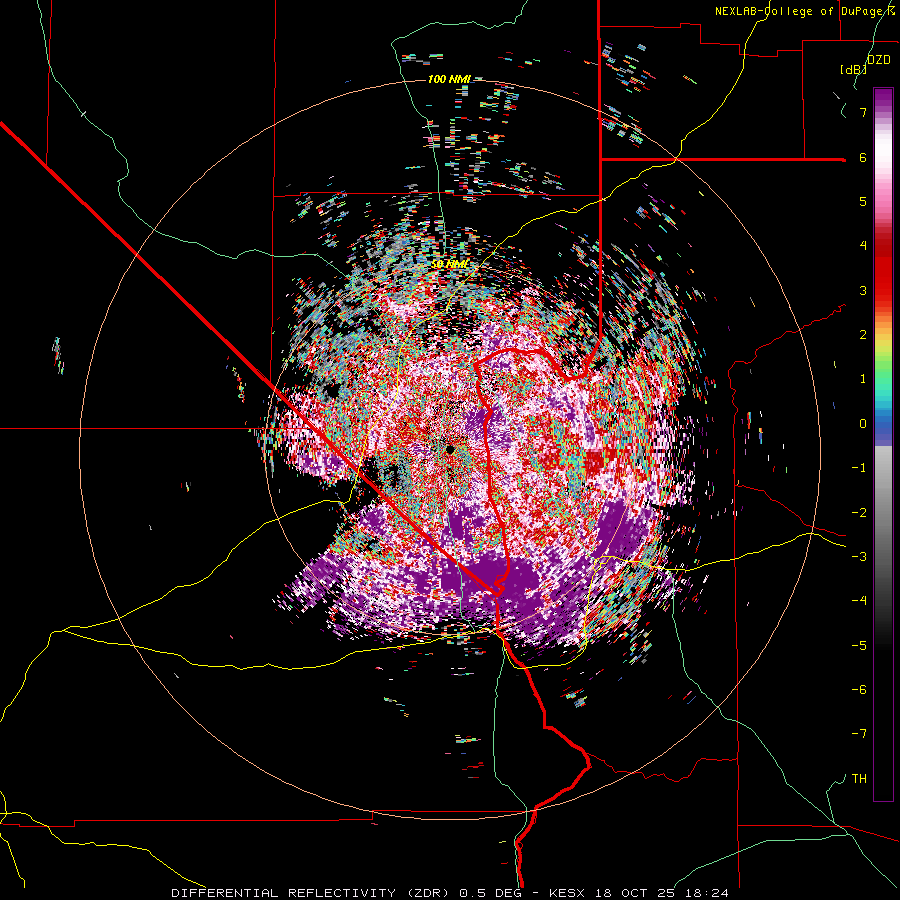Click the legend value -3

tap(859, 557)
